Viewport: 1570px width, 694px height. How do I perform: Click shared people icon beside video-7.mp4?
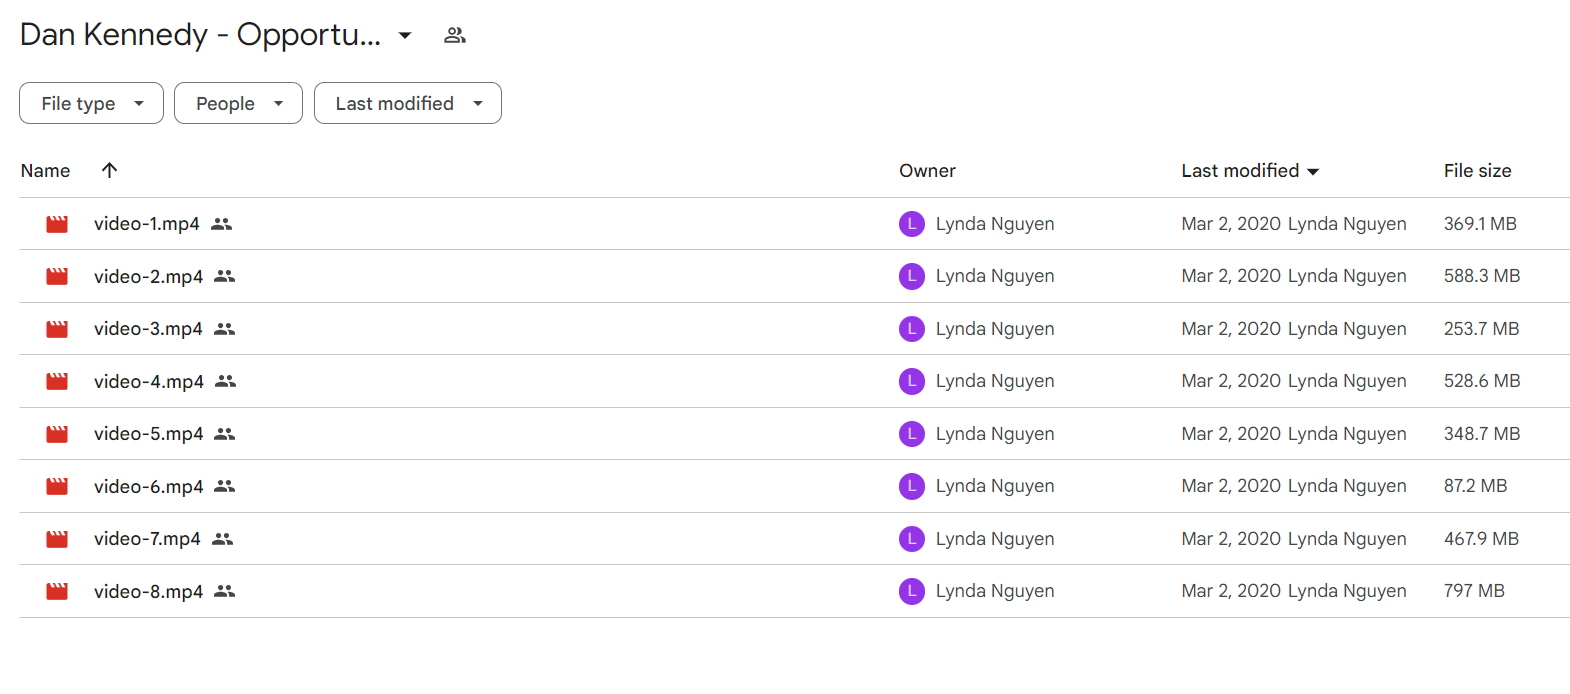[223, 539]
